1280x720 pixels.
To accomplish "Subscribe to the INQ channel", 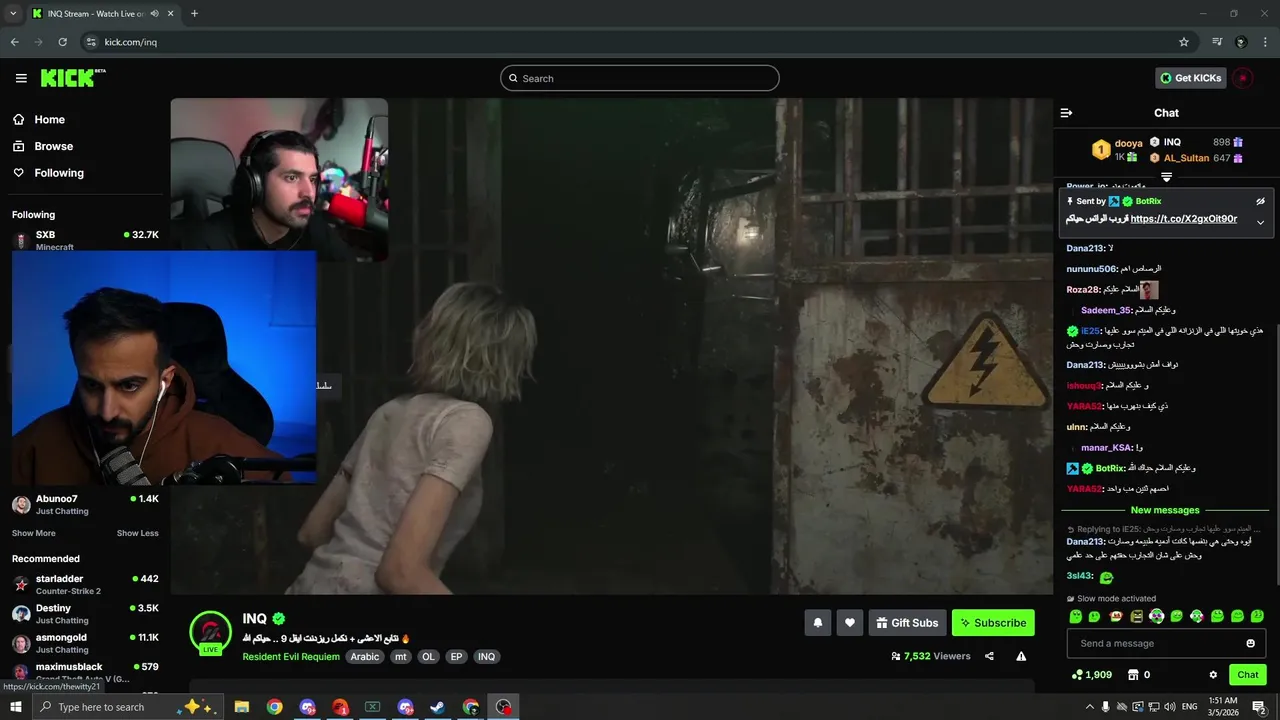I will coord(993,623).
